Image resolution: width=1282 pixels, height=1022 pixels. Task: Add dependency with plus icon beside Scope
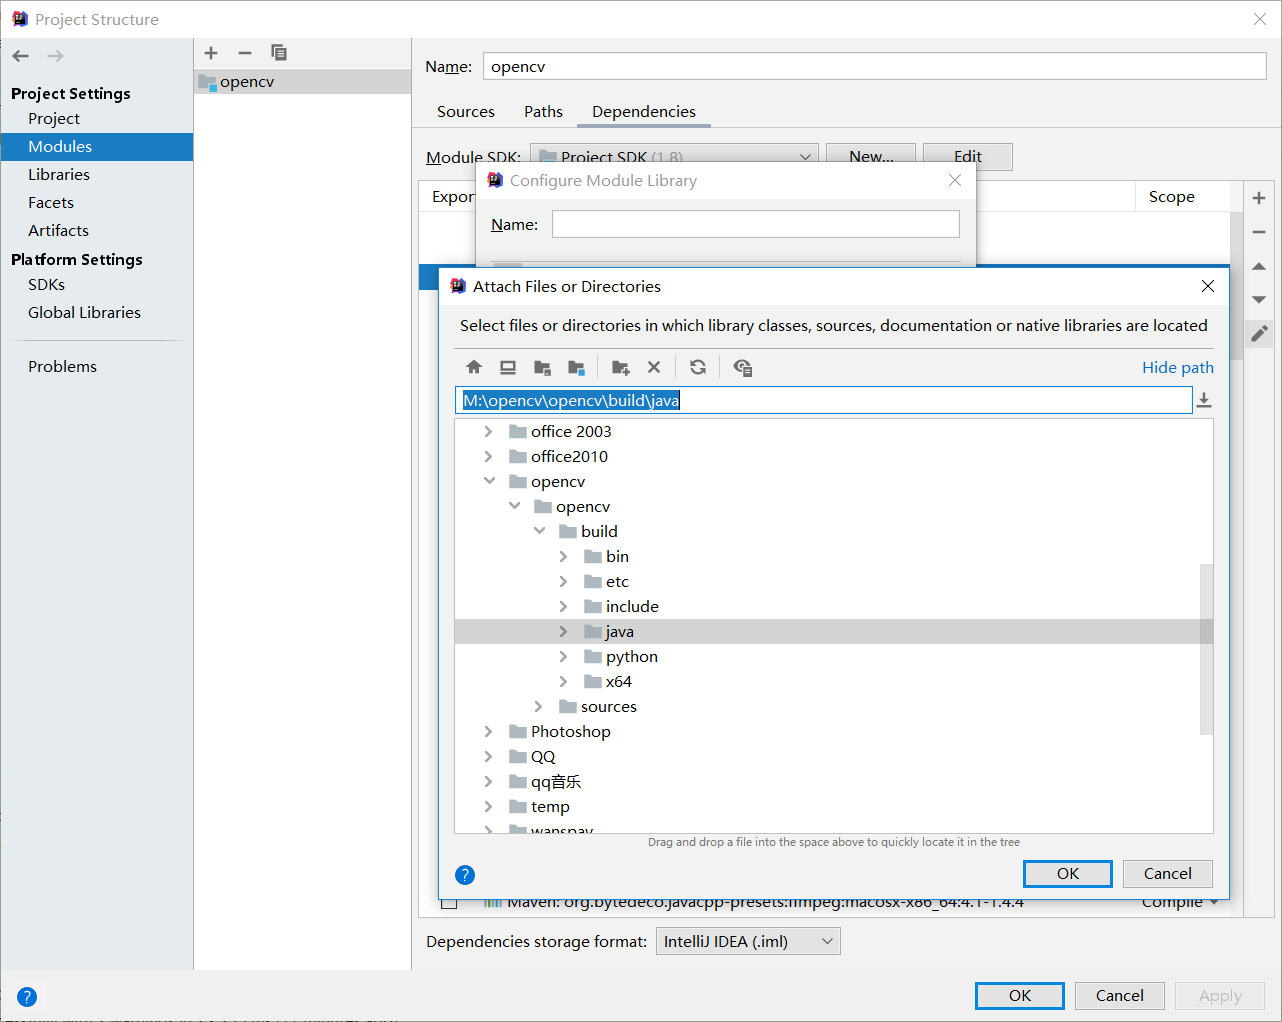[x=1259, y=198]
